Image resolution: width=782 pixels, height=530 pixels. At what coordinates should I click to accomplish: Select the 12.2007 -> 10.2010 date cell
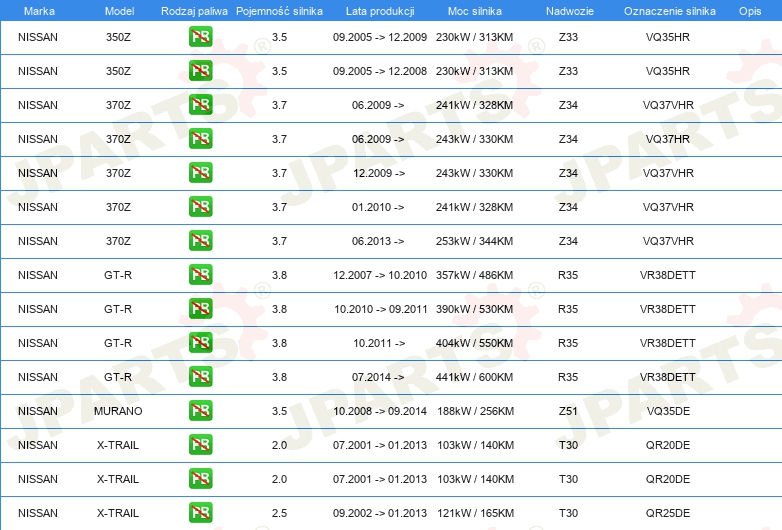(380, 275)
